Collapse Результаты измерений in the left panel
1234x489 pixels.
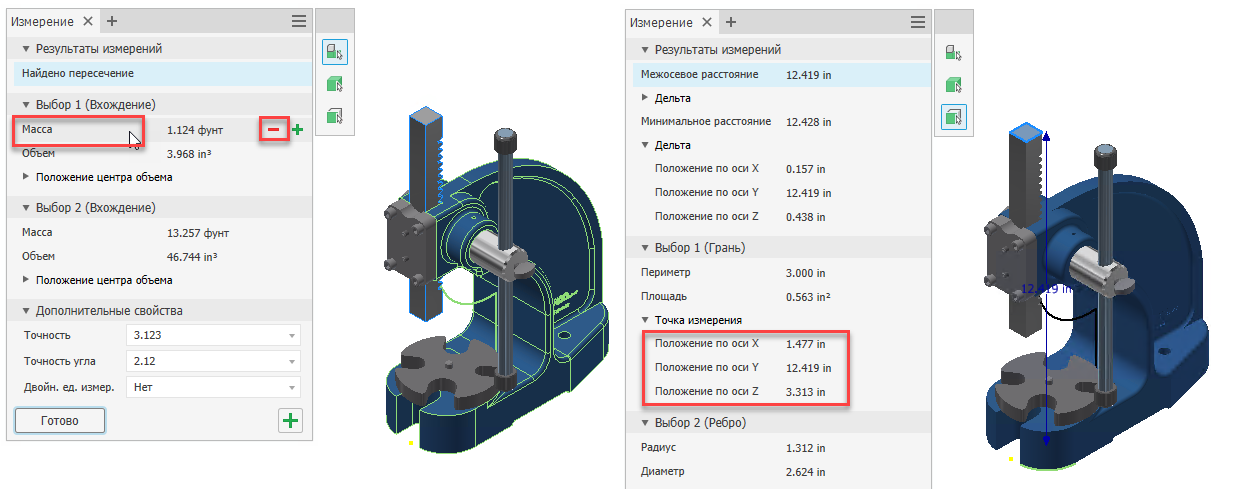[x=26, y=48]
